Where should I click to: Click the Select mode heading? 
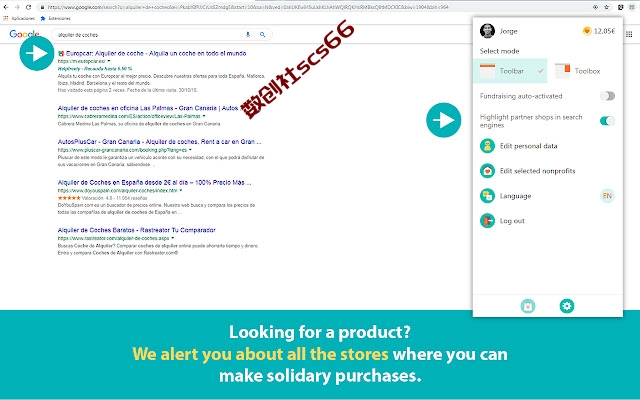click(499, 51)
